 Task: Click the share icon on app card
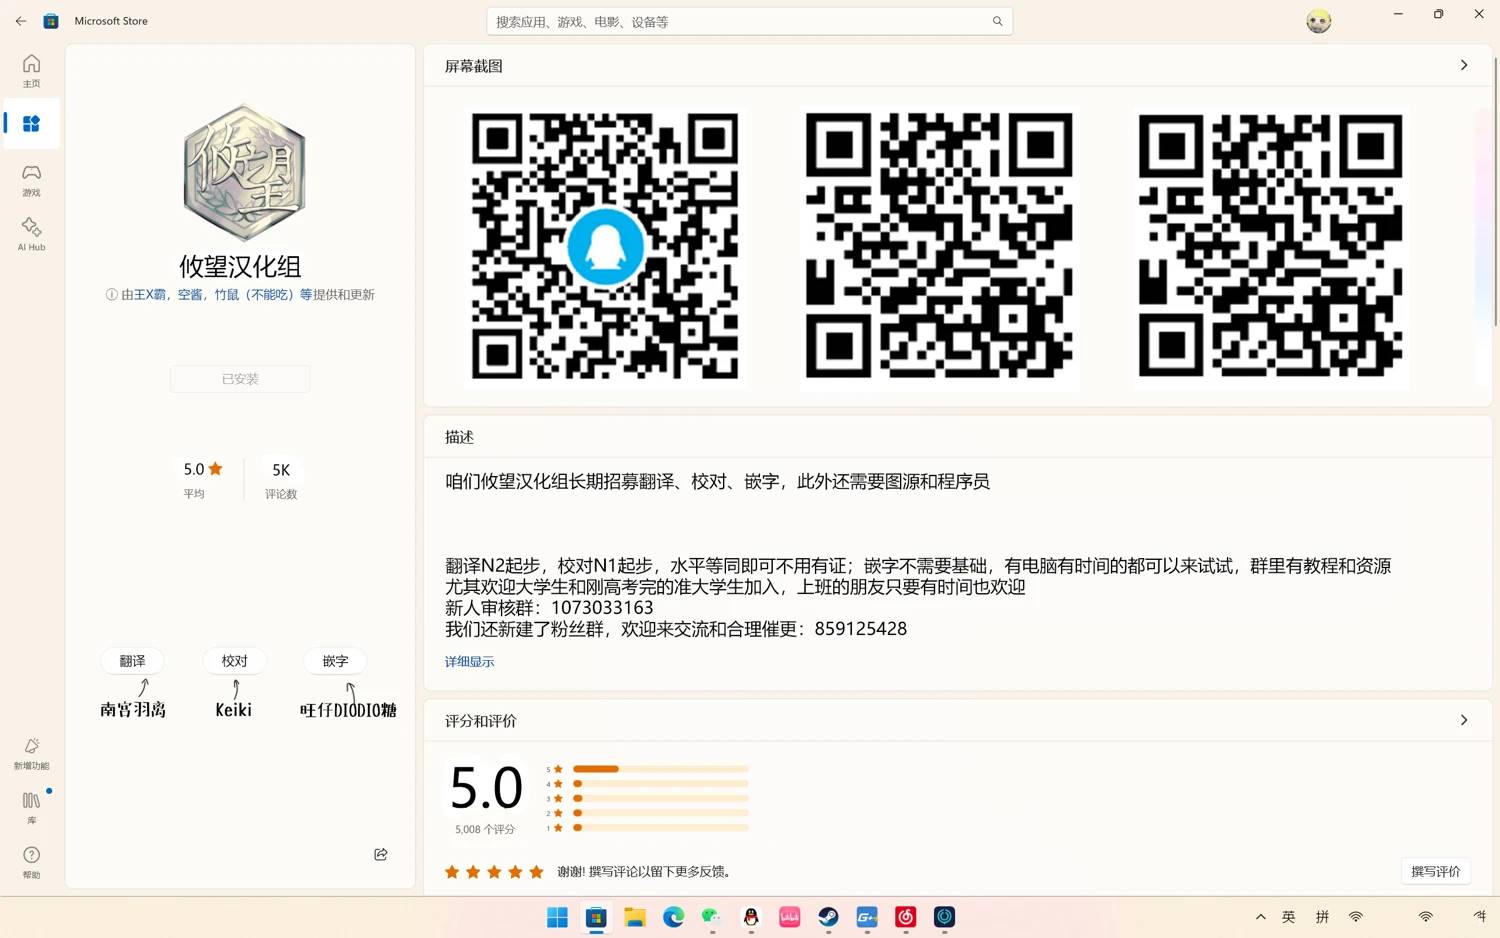tap(380, 854)
